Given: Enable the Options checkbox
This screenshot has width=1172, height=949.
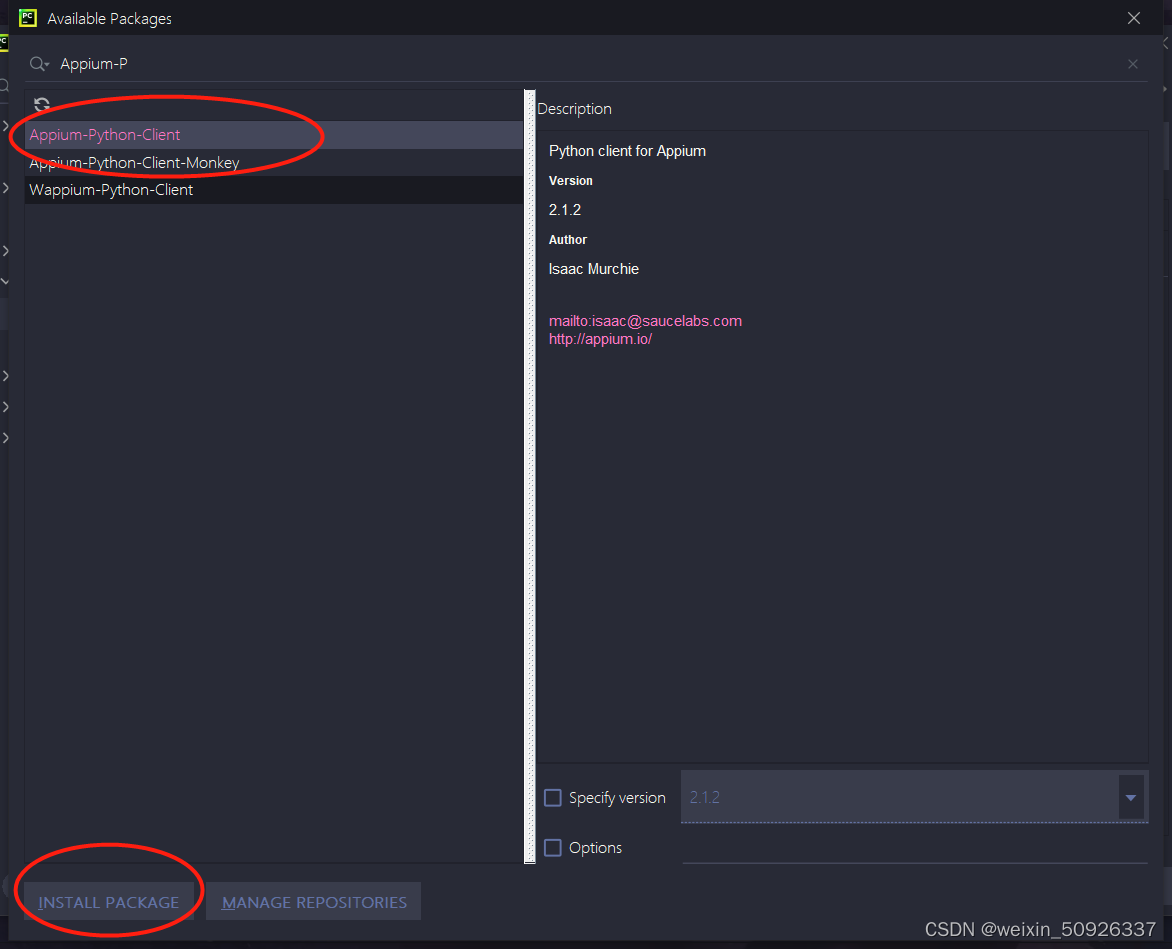Looking at the screenshot, I should click(x=552, y=848).
